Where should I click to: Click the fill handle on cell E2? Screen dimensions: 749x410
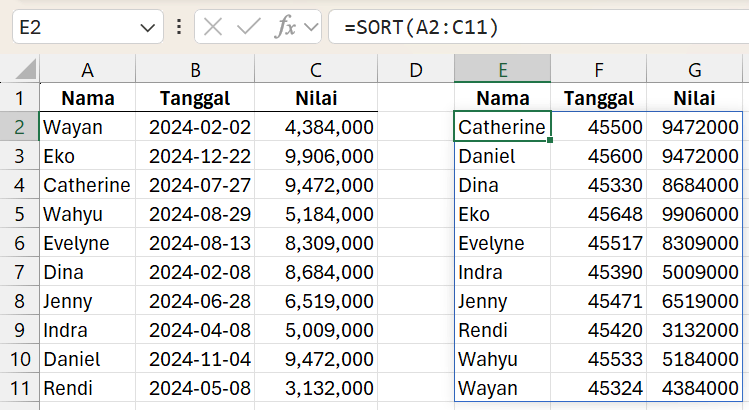click(x=550, y=140)
